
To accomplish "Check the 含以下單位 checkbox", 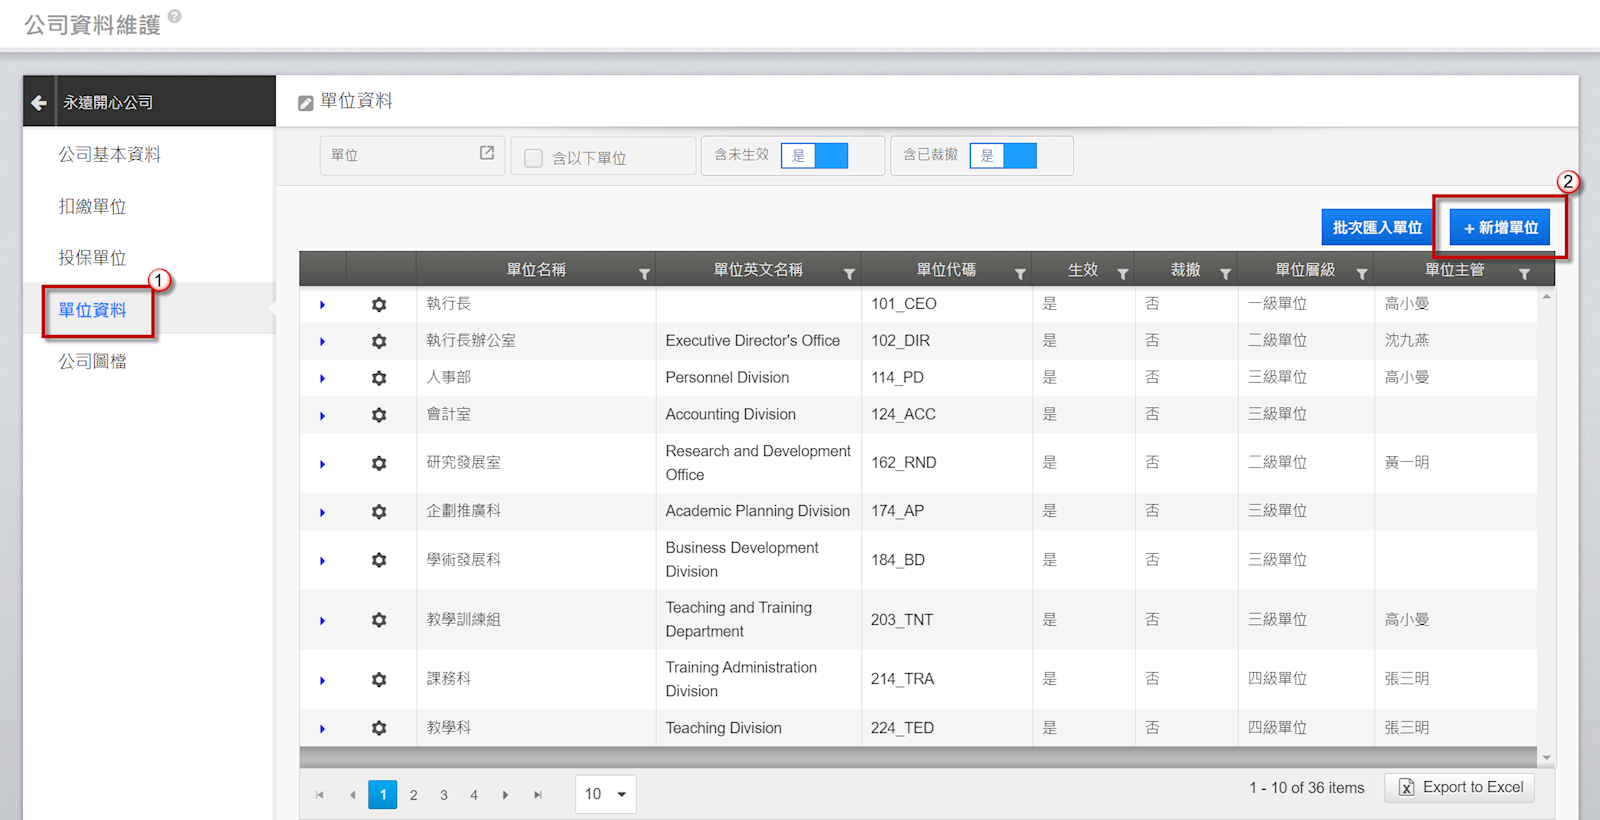I will [x=534, y=158].
